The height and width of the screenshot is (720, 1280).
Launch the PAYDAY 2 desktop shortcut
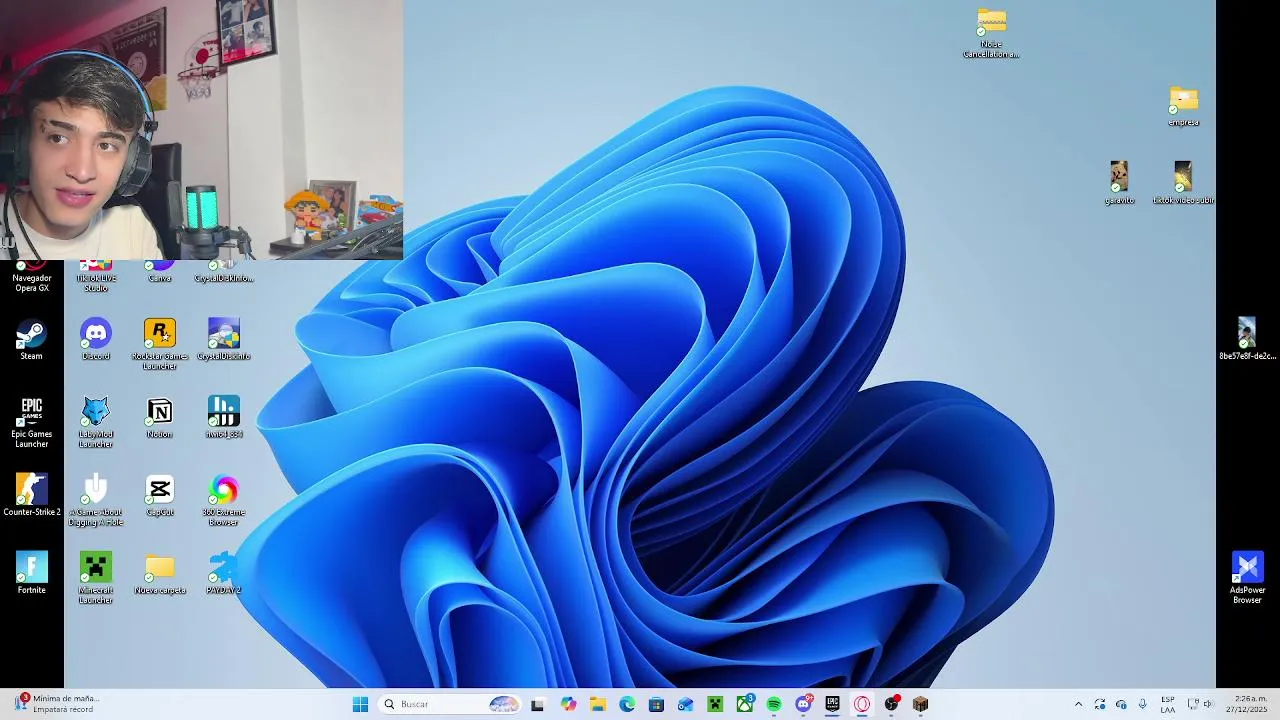click(x=224, y=574)
